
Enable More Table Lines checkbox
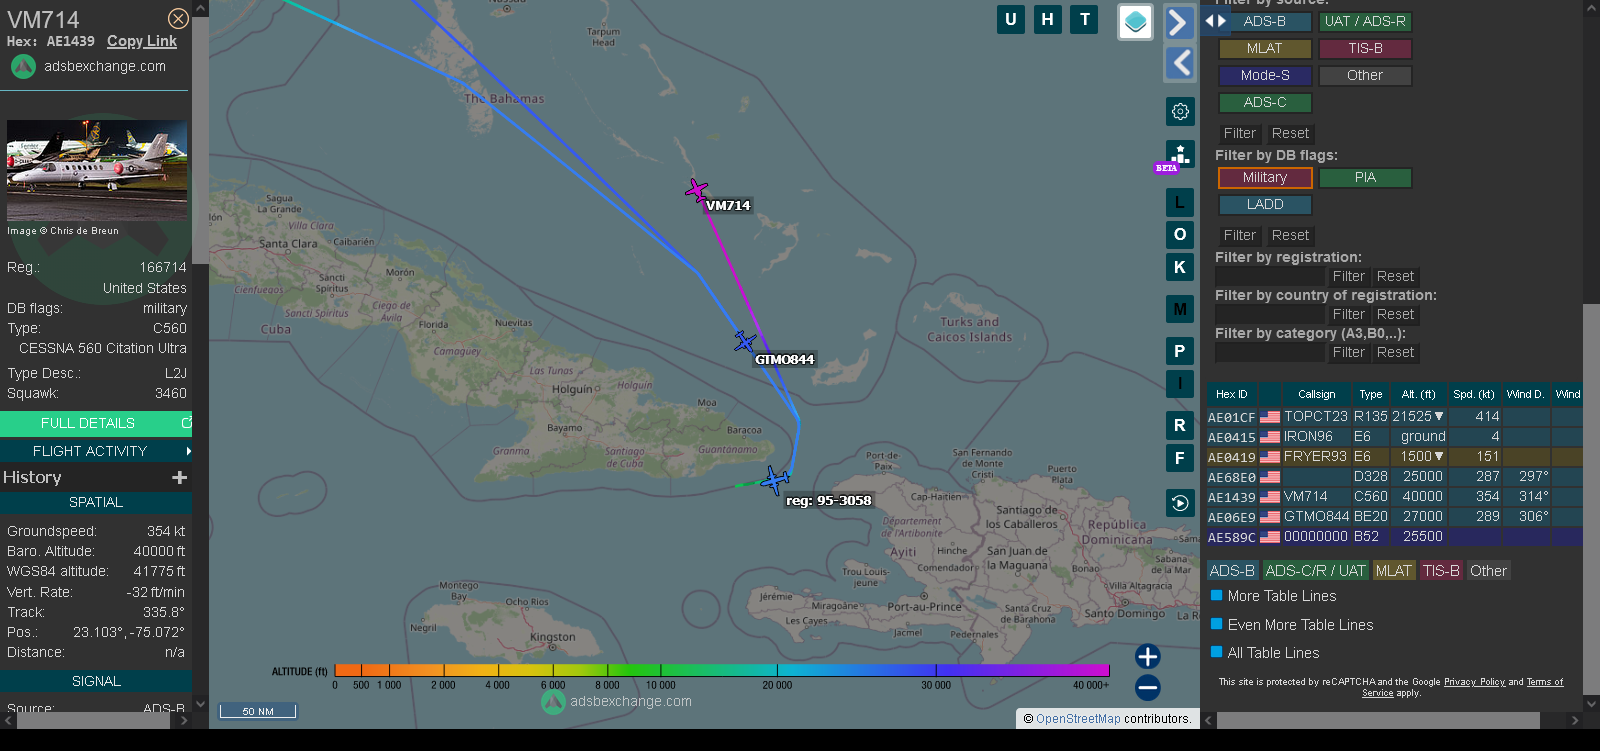[1217, 595]
